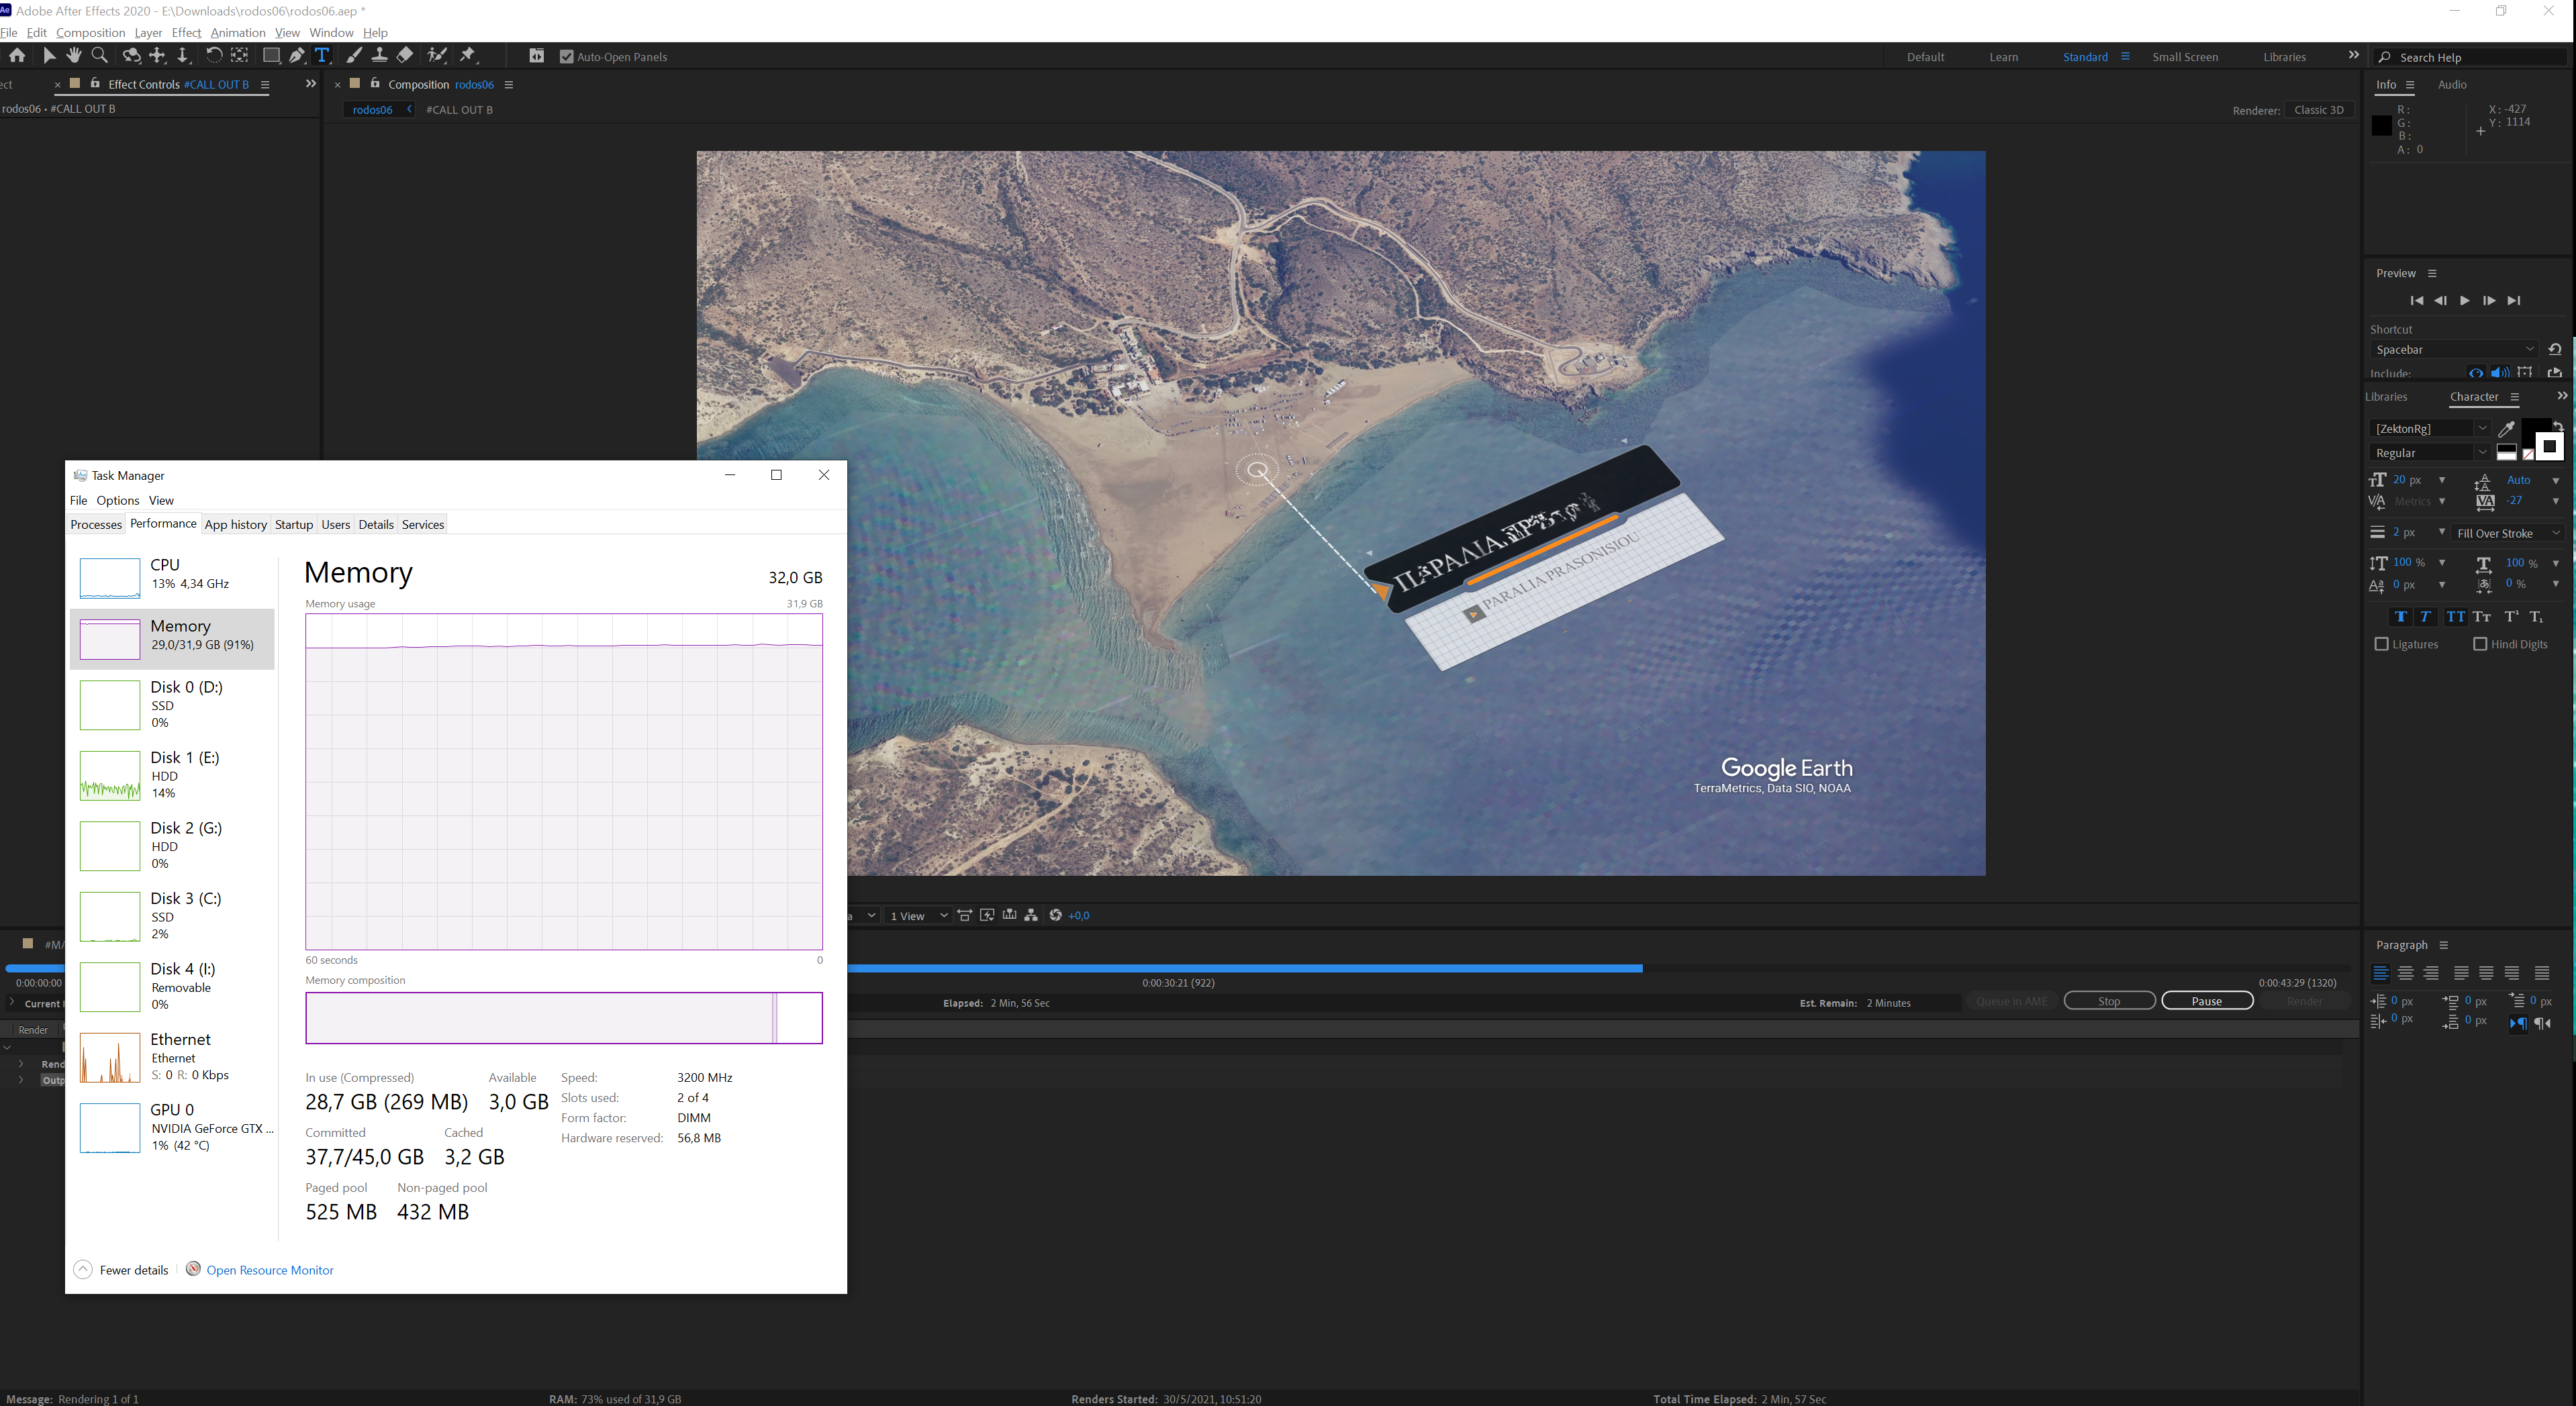
Task: Pick the Zoom magnifier tool
Action: tap(99, 56)
